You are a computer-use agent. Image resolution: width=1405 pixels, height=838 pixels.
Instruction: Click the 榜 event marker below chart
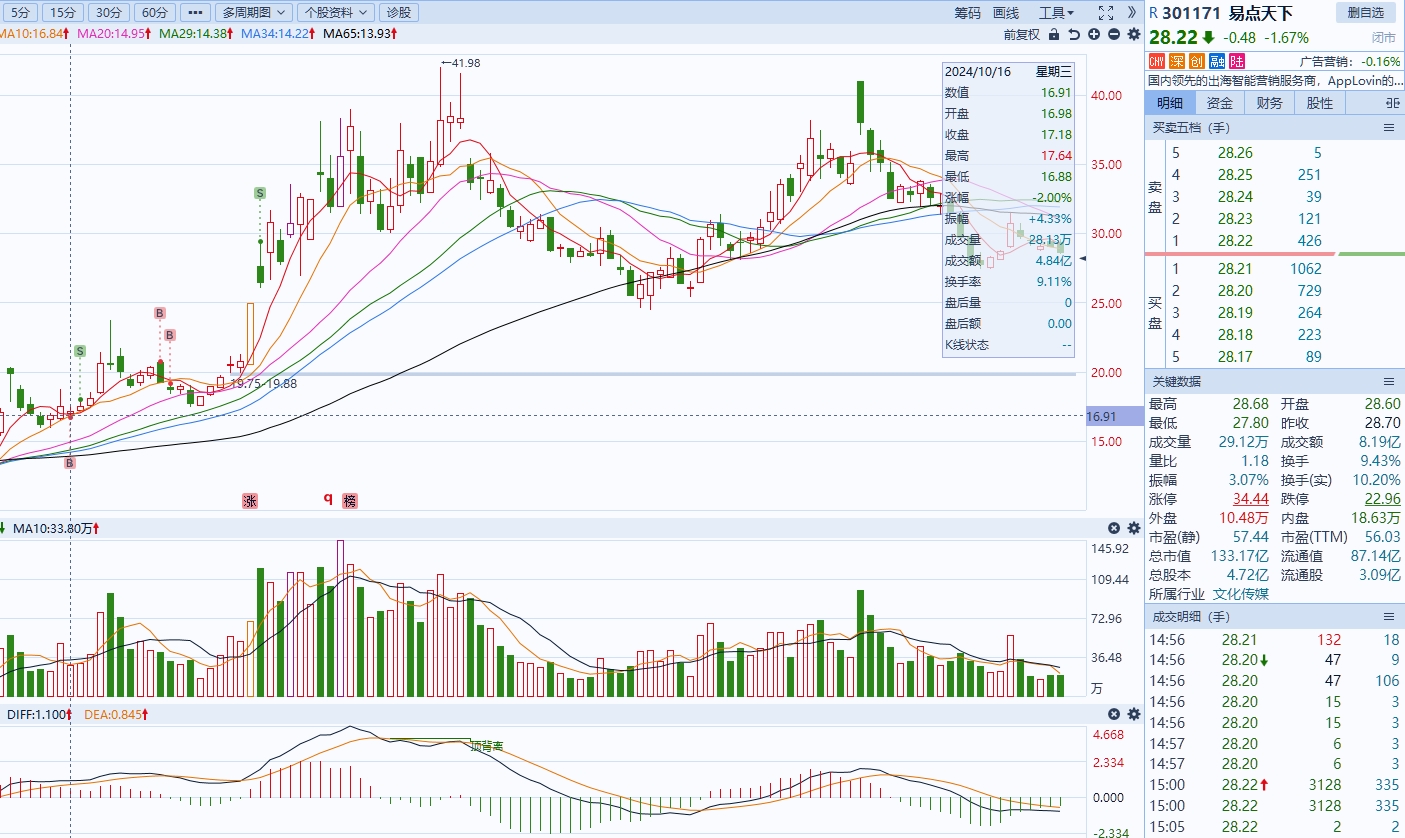pos(349,501)
